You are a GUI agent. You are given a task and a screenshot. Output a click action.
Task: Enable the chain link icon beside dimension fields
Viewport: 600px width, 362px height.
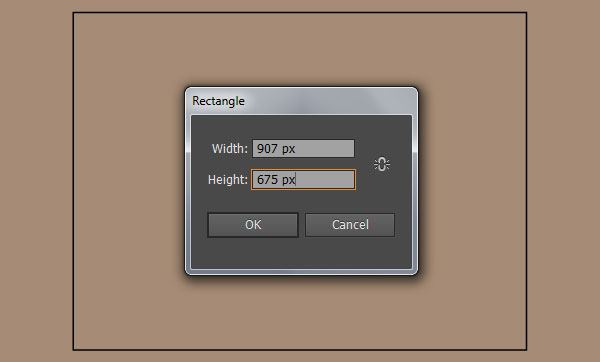click(382, 164)
